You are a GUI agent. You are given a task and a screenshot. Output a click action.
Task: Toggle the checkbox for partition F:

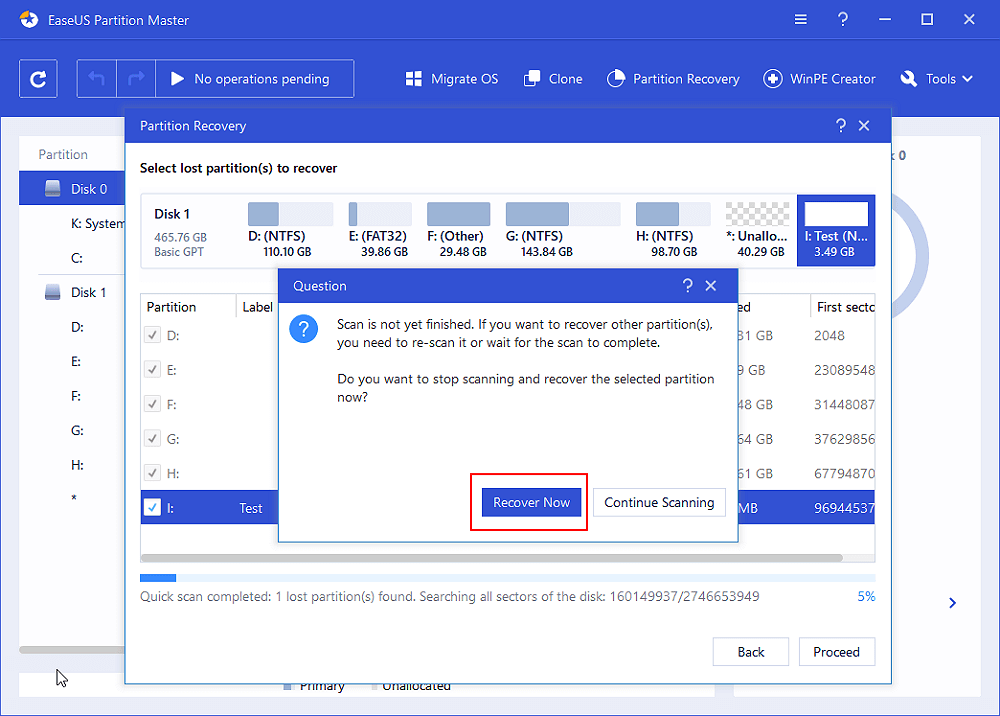pyautogui.click(x=152, y=404)
